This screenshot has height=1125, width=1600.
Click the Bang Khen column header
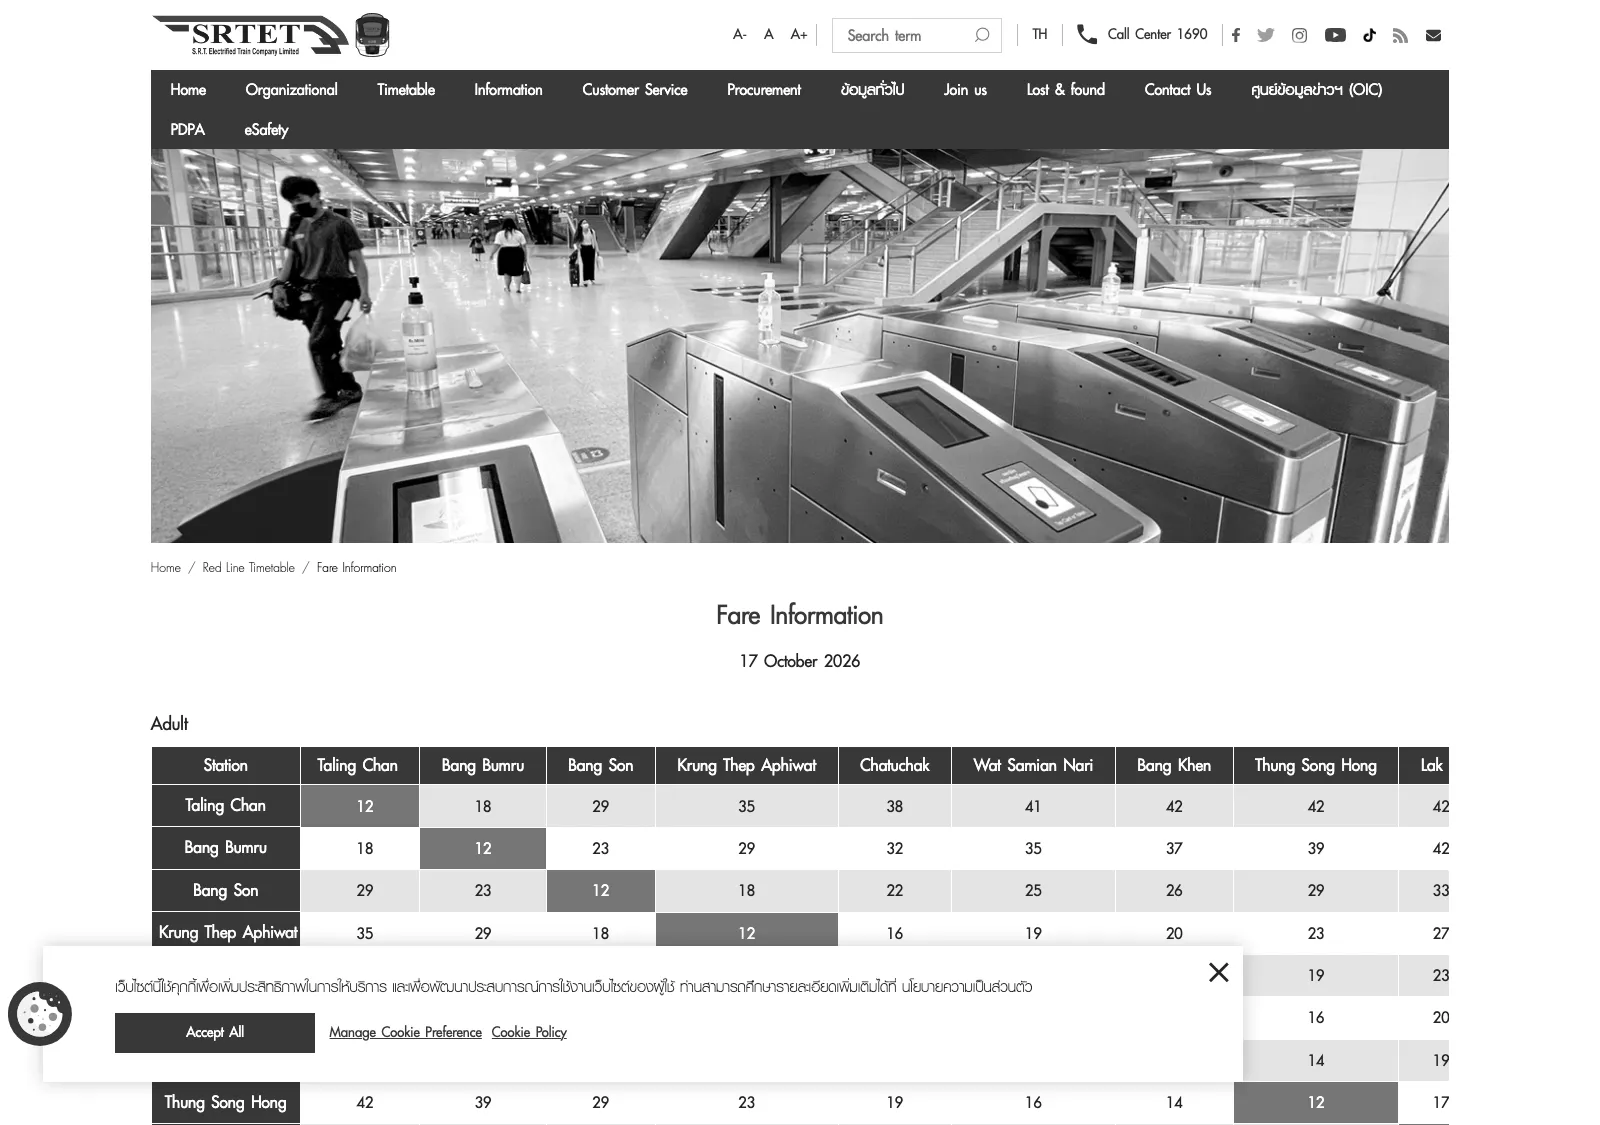[x=1174, y=765]
